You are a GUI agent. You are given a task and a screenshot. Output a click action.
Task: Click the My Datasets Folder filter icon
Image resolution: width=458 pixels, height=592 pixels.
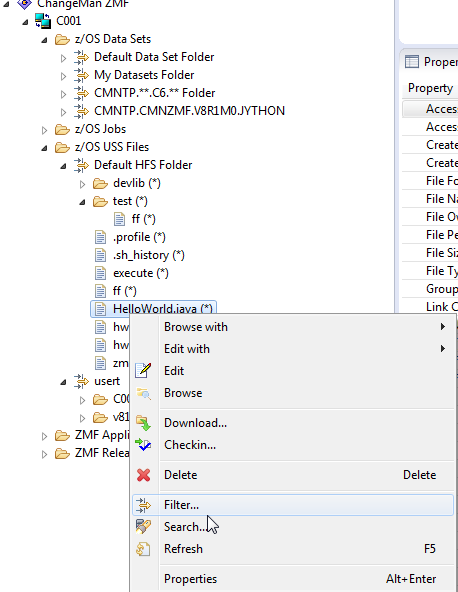tap(81, 75)
